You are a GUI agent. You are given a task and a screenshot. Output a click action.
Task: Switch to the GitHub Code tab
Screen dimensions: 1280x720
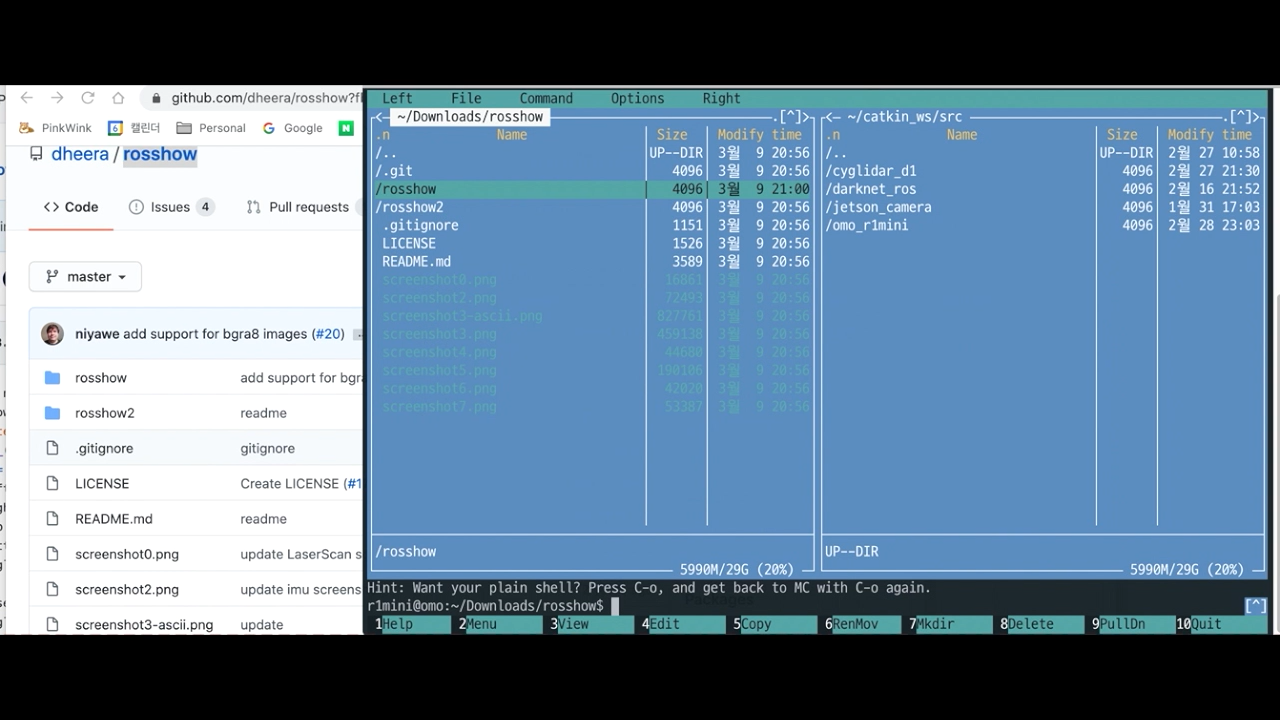tap(71, 207)
